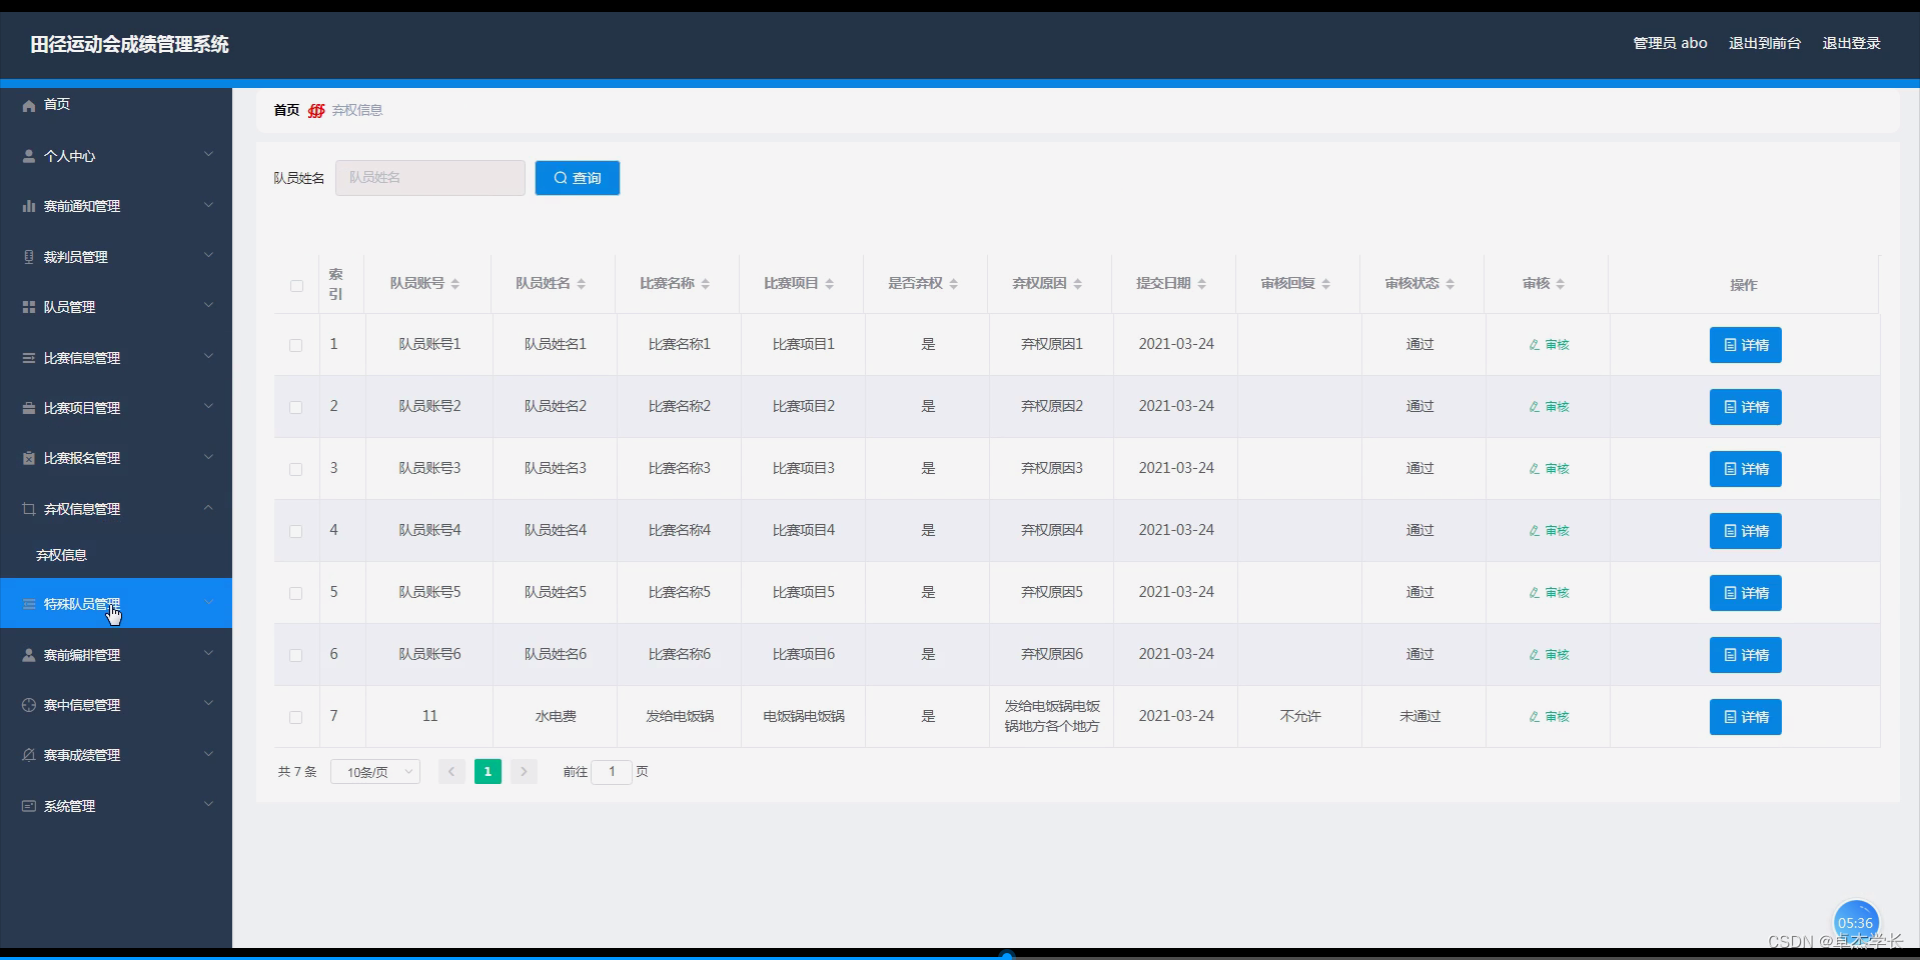1920x960 pixels.
Task: Click the next page arrow
Action: pos(524,772)
